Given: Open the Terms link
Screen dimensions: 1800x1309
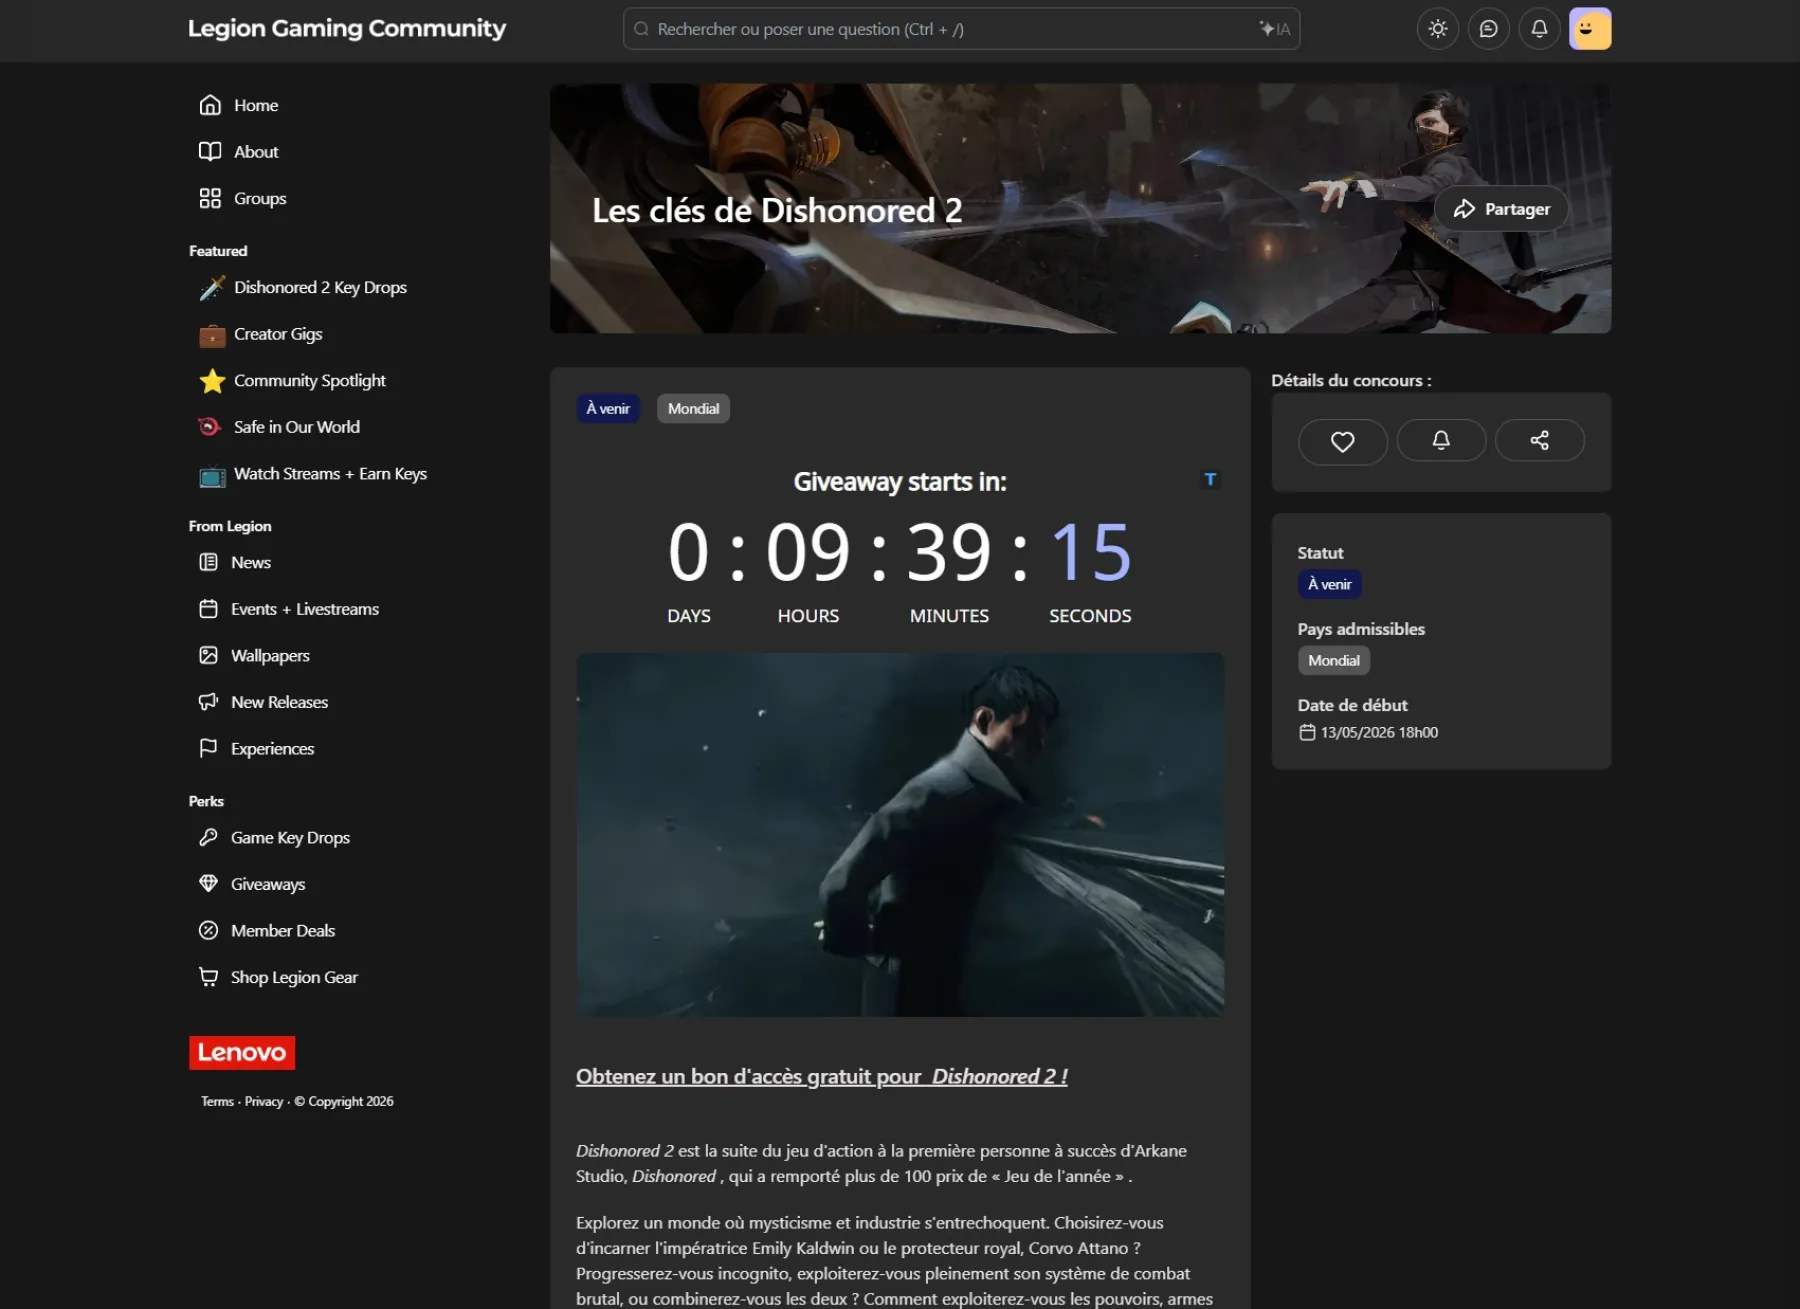Looking at the screenshot, I should [217, 1101].
